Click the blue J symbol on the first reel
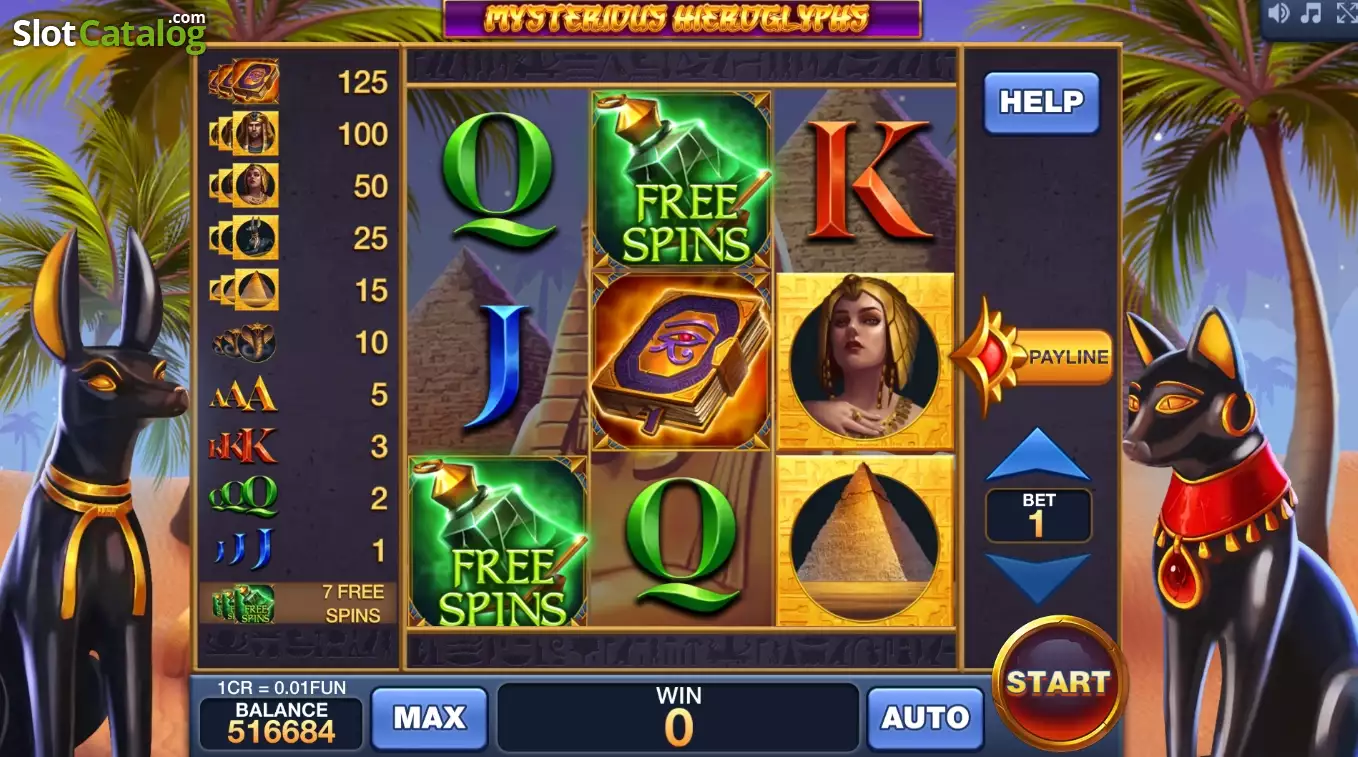This screenshot has height=757, width=1358. click(x=506, y=366)
